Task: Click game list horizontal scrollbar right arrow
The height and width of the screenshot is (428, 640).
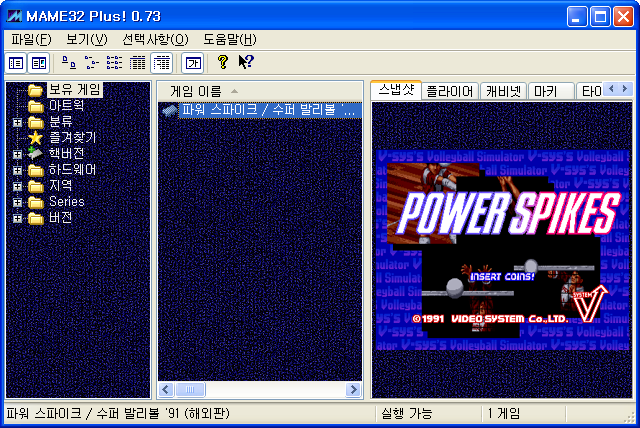Action: tap(353, 390)
